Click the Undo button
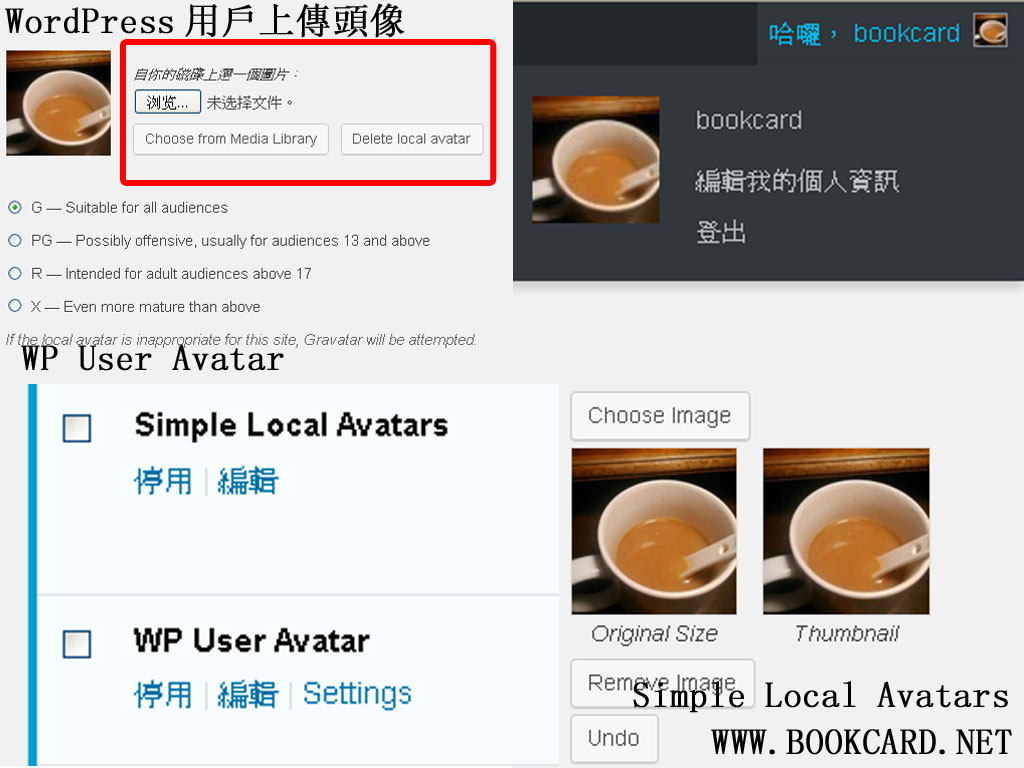Viewport: 1024px width, 768px height. [x=614, y=738]
